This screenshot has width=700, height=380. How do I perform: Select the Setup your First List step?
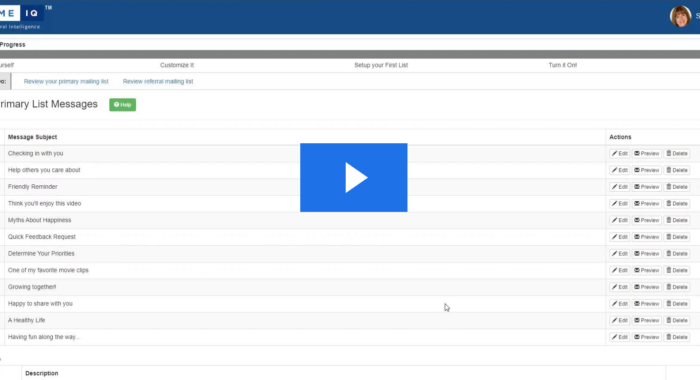tap(381, 65)
